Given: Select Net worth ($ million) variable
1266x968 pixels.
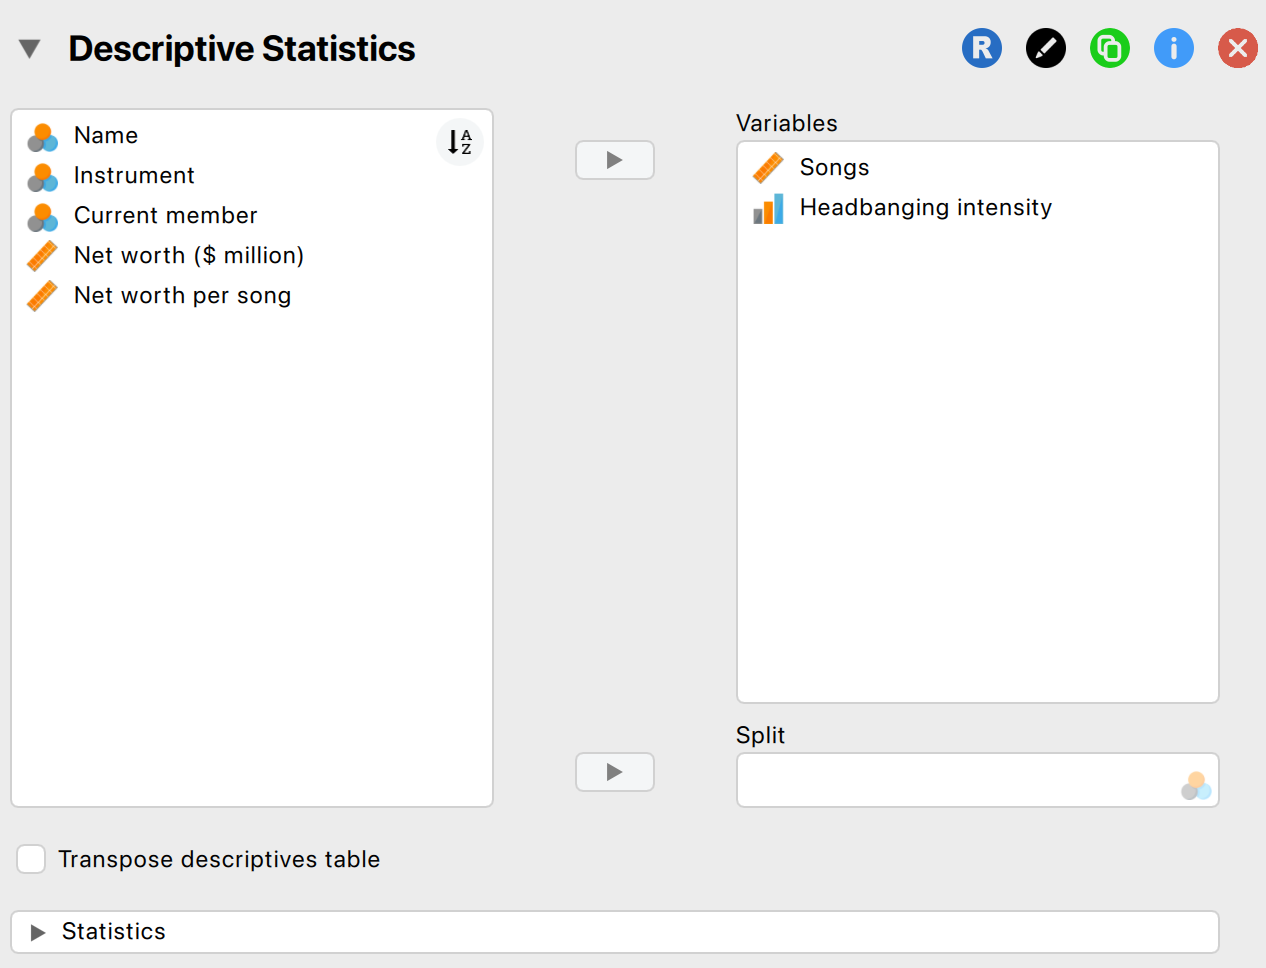Looking at the screenshot, I should 188,256.
